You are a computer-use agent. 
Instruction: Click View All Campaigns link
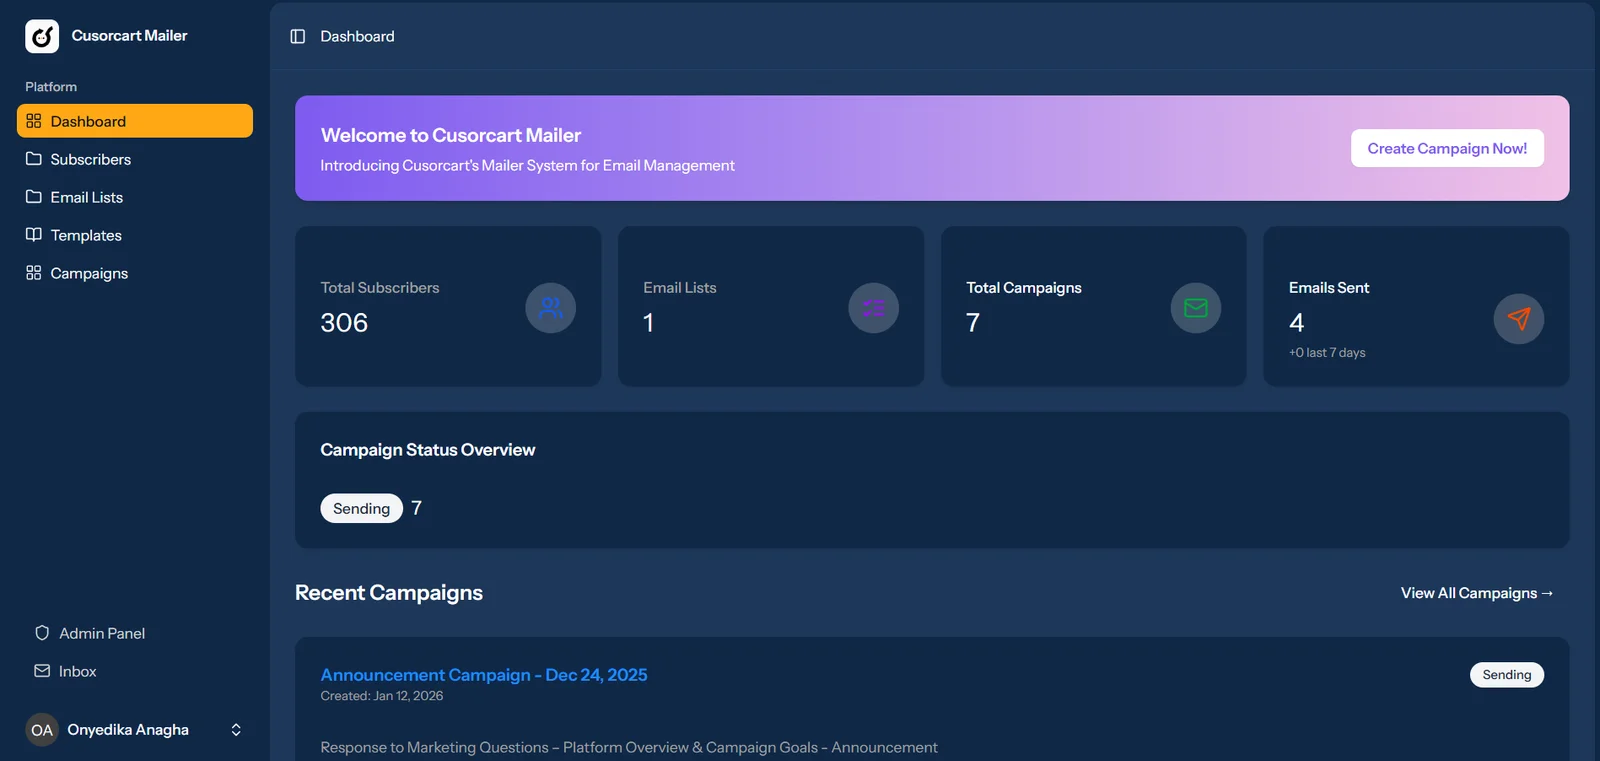(1477, 593)
